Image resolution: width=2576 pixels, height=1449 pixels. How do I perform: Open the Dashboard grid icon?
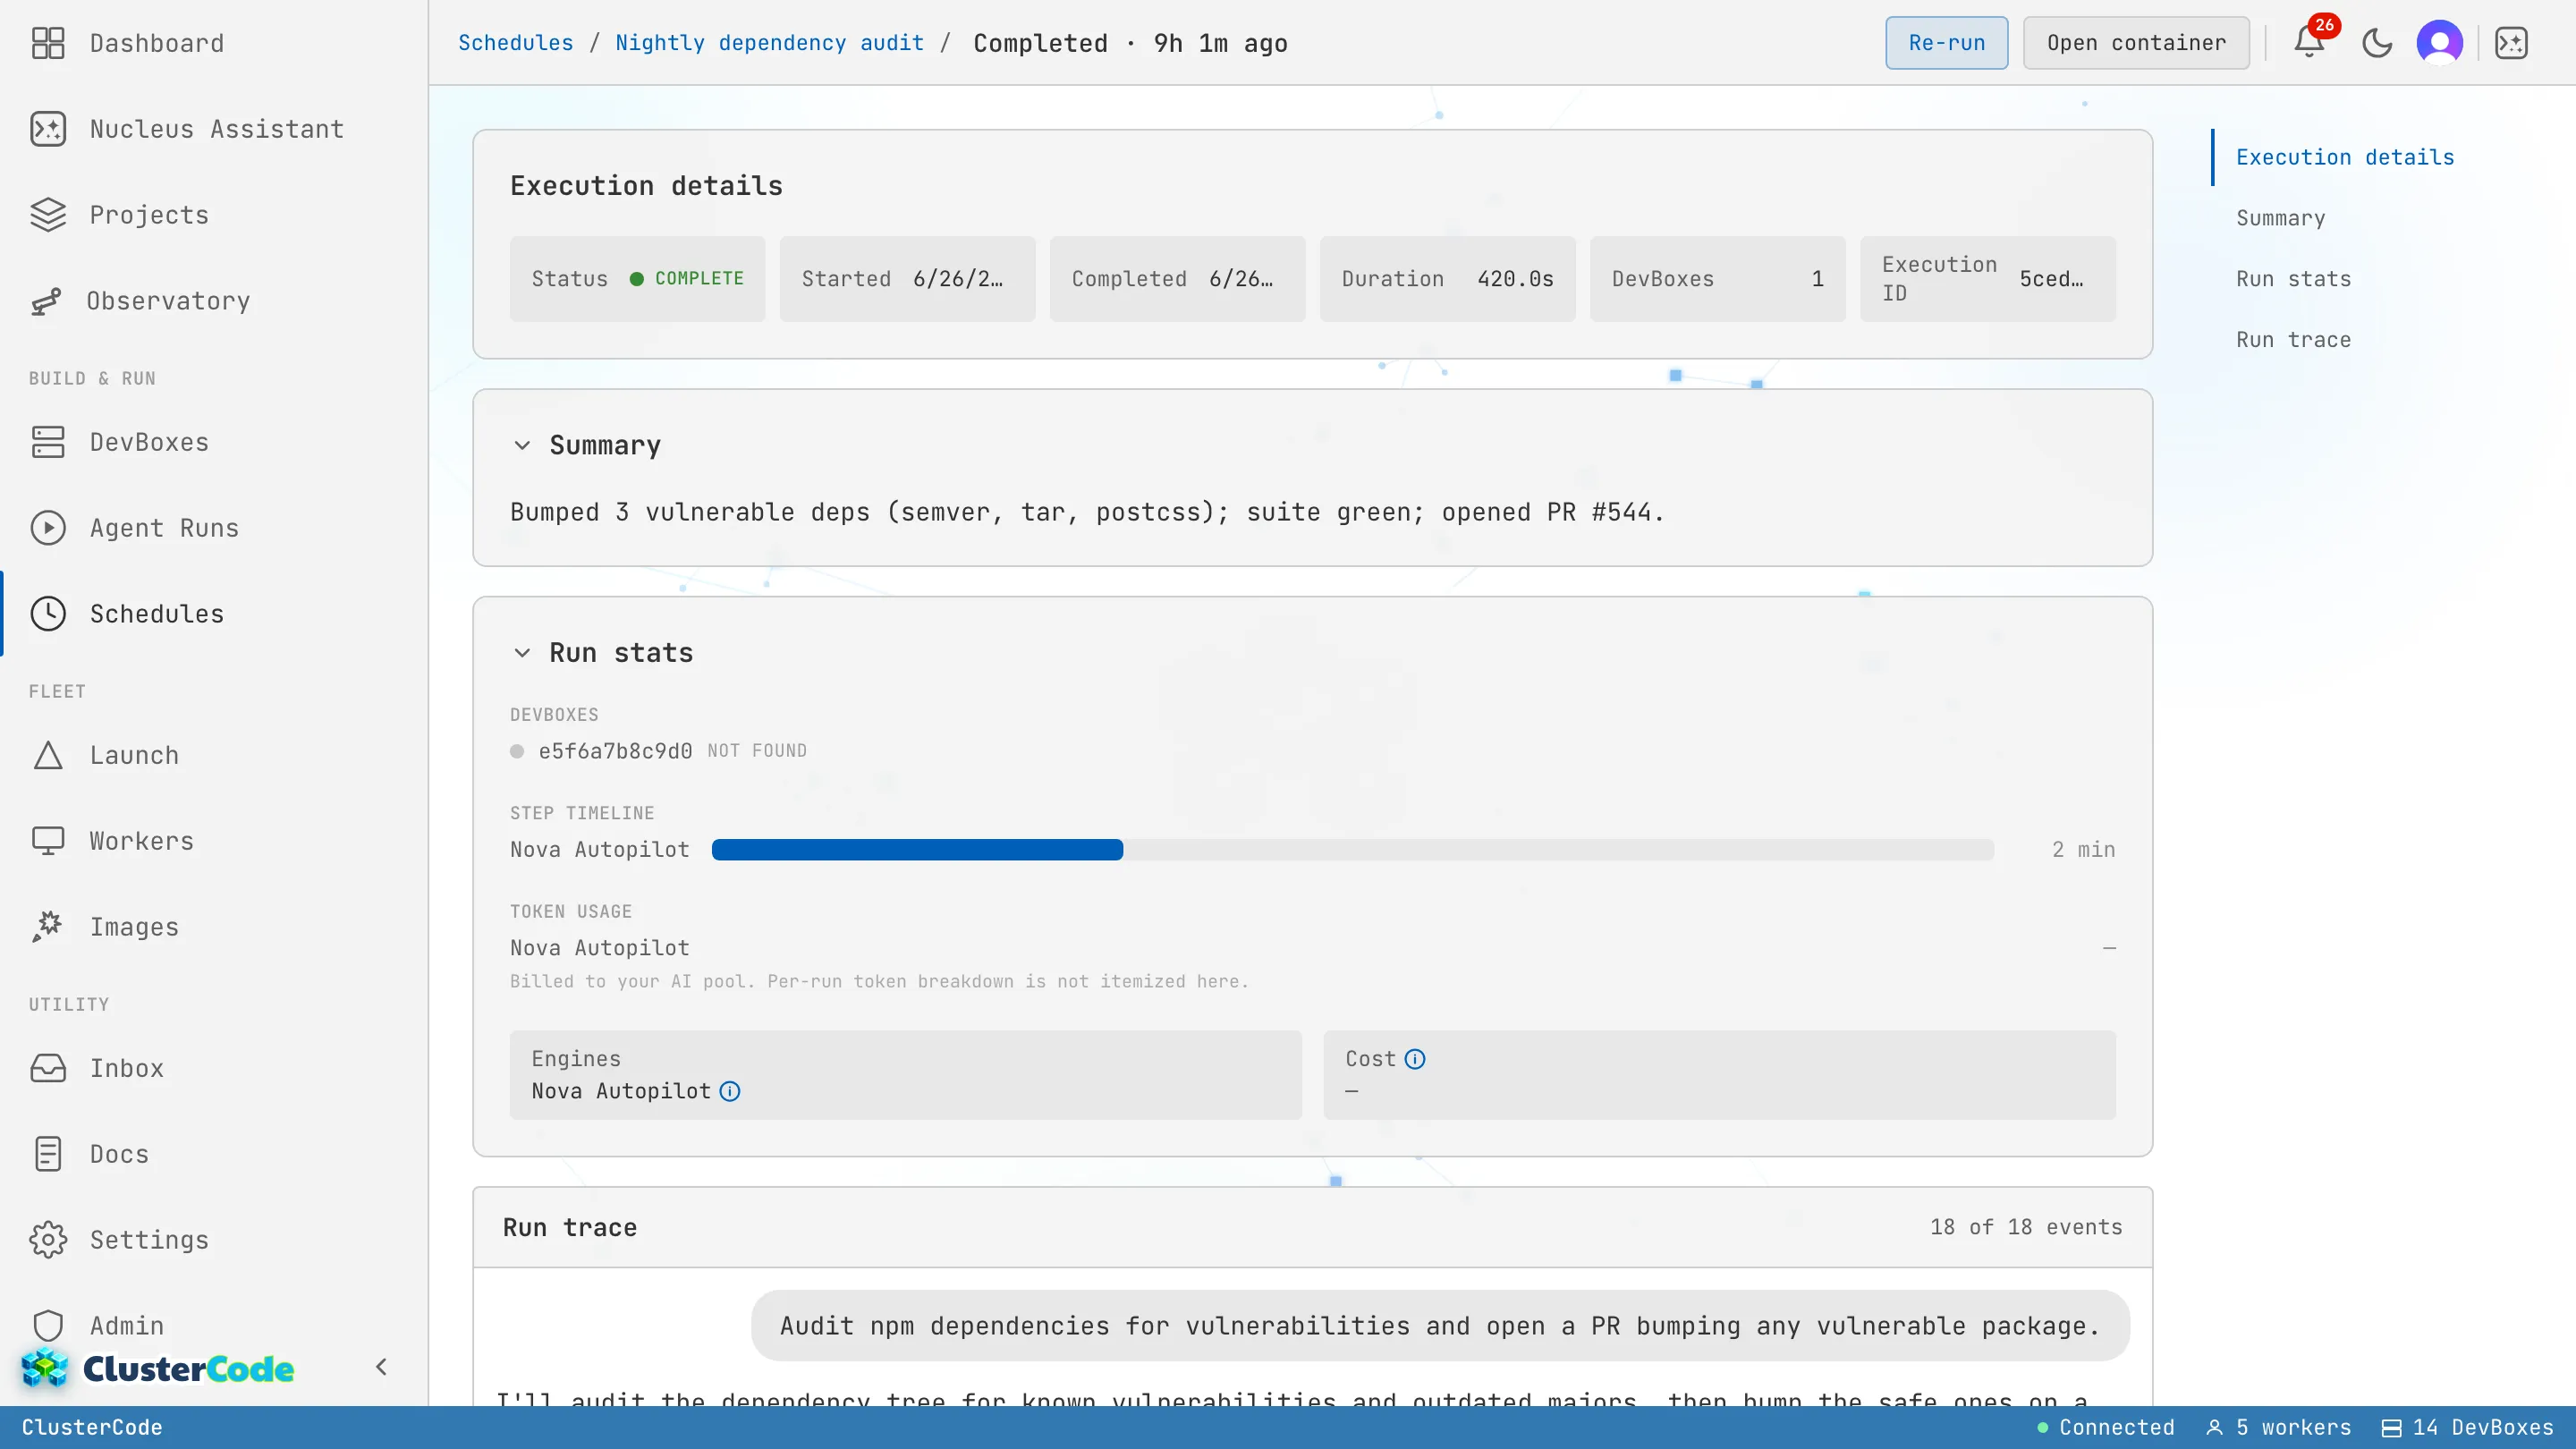click(x=48, y=43)
